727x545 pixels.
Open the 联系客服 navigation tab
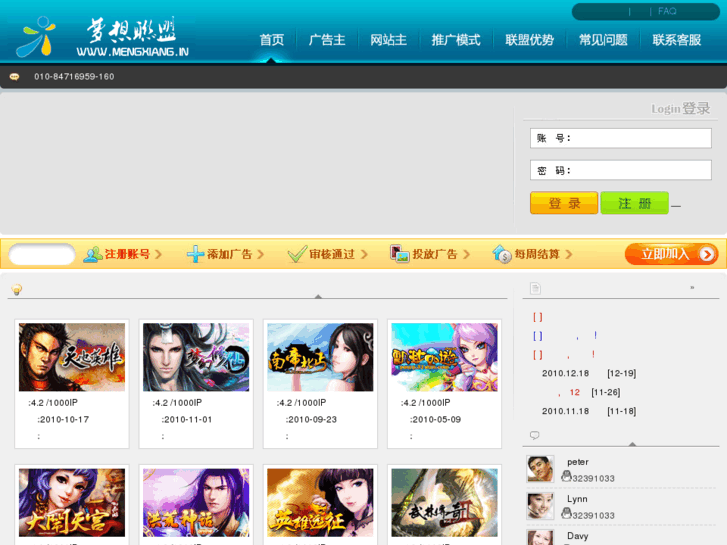click(x=676, y=40)
